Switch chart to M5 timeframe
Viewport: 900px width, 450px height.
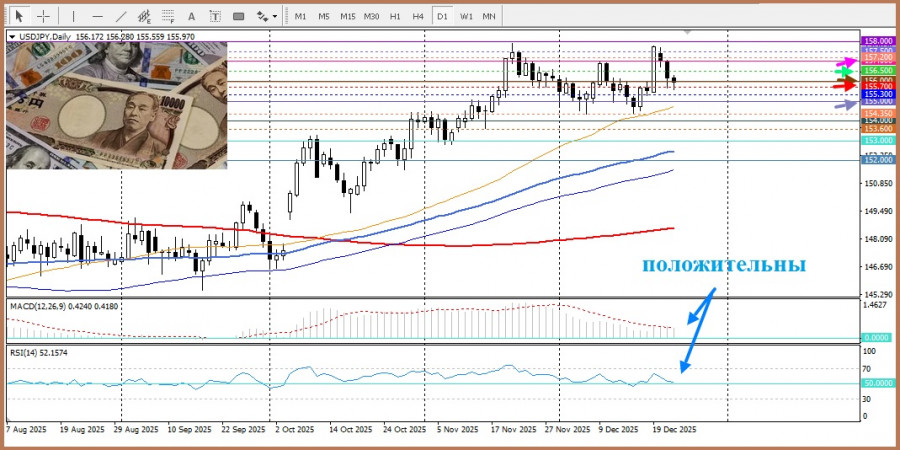click(324, 16)
